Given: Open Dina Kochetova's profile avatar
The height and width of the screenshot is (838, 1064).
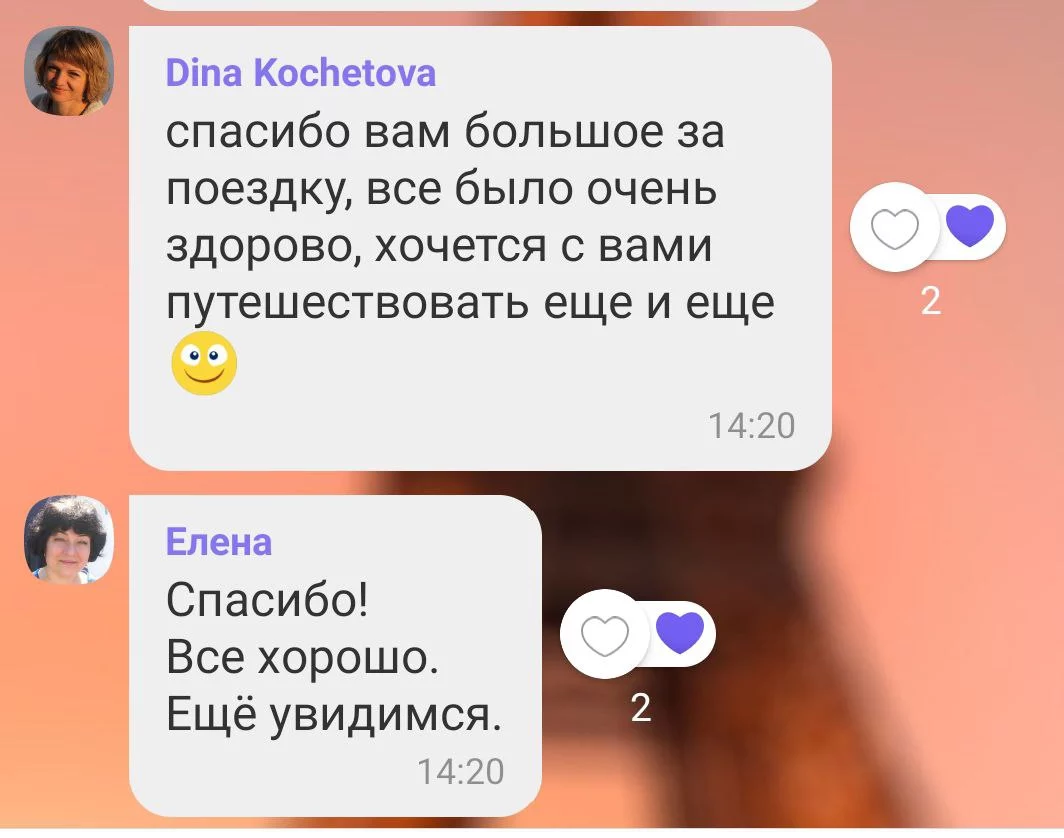Looking at the screenshot, I should [69, 71].
